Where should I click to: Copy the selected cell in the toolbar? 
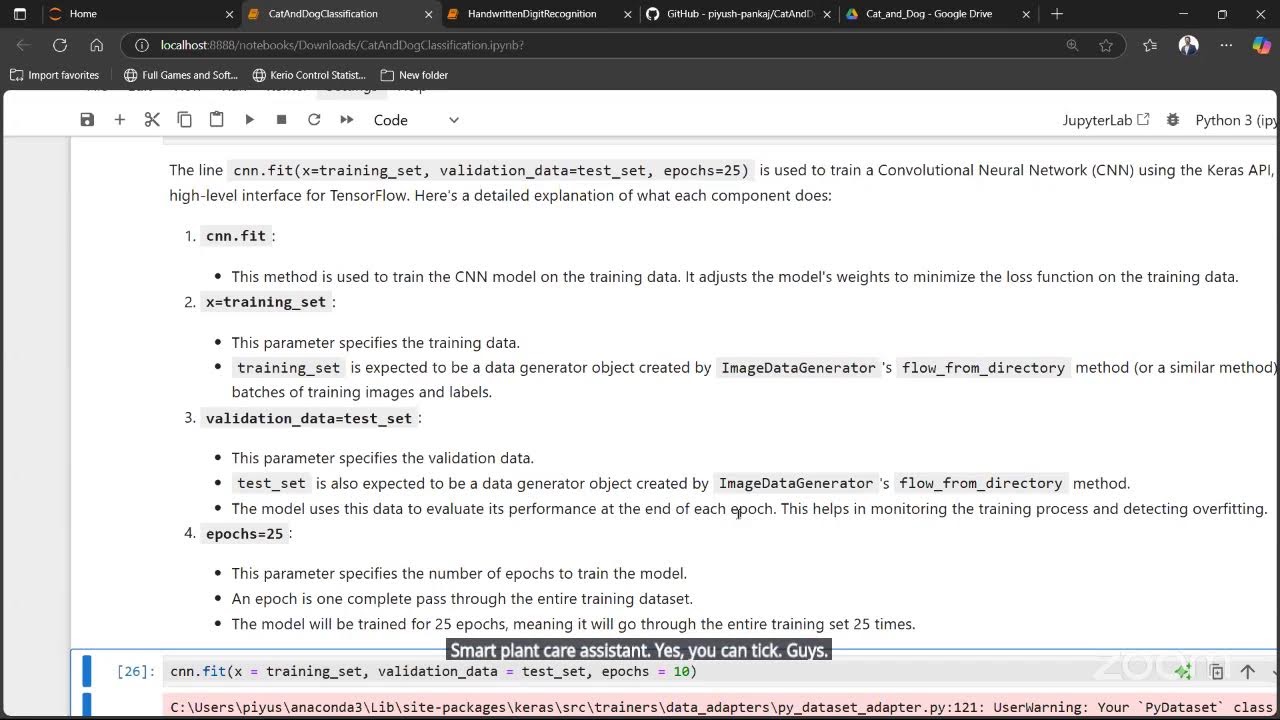point(184,120)
